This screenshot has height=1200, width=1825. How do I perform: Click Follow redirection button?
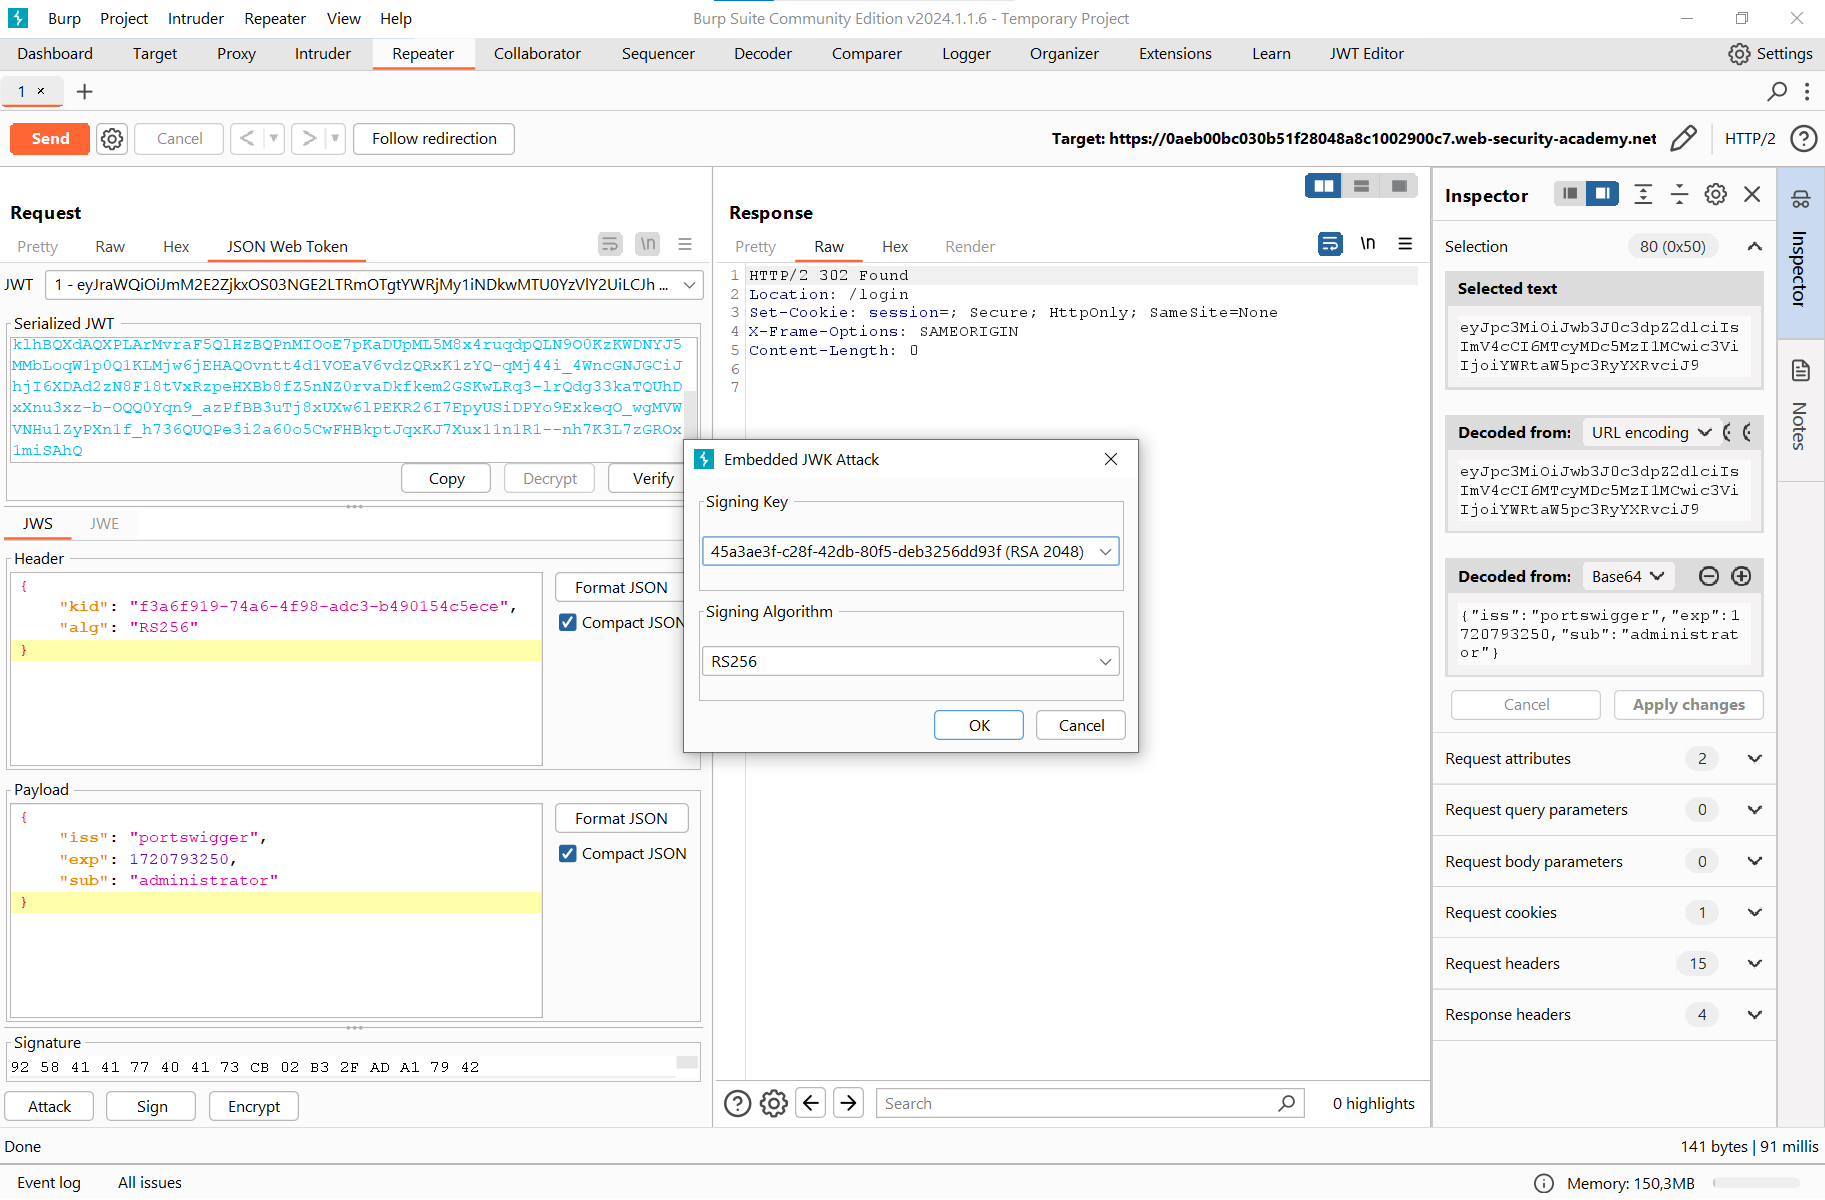[x=434, y=139]
